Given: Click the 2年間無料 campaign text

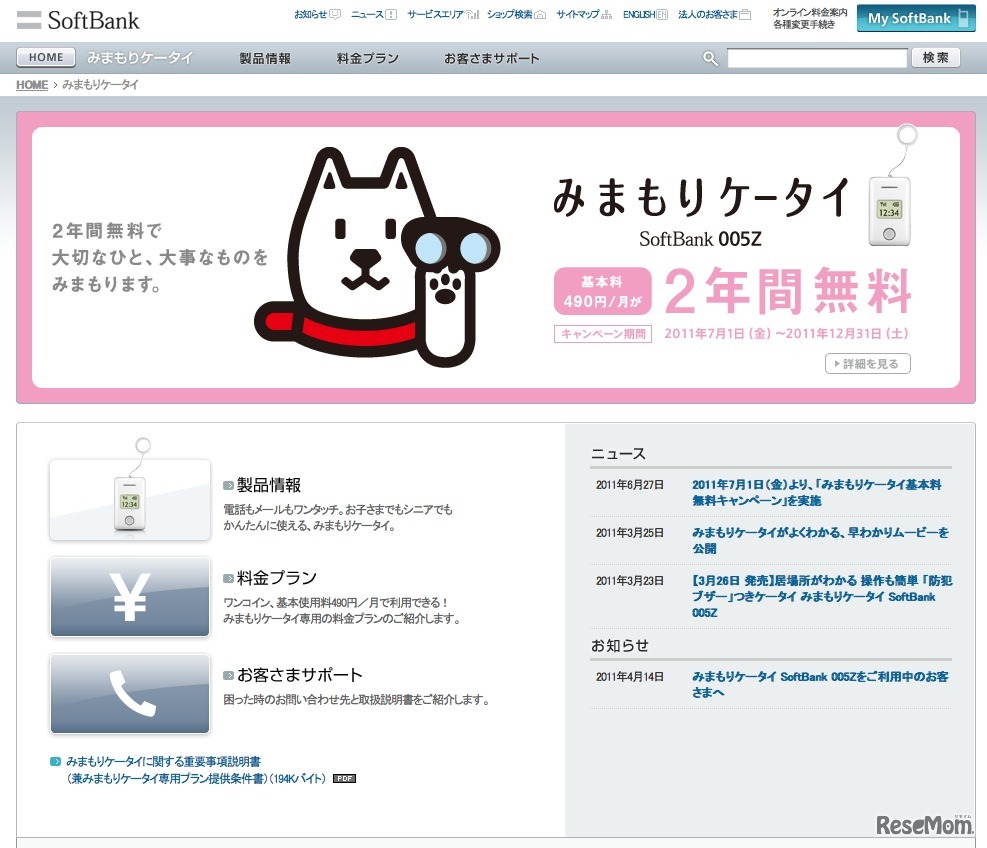Looking at the screenshot, I should click(787, 291).
